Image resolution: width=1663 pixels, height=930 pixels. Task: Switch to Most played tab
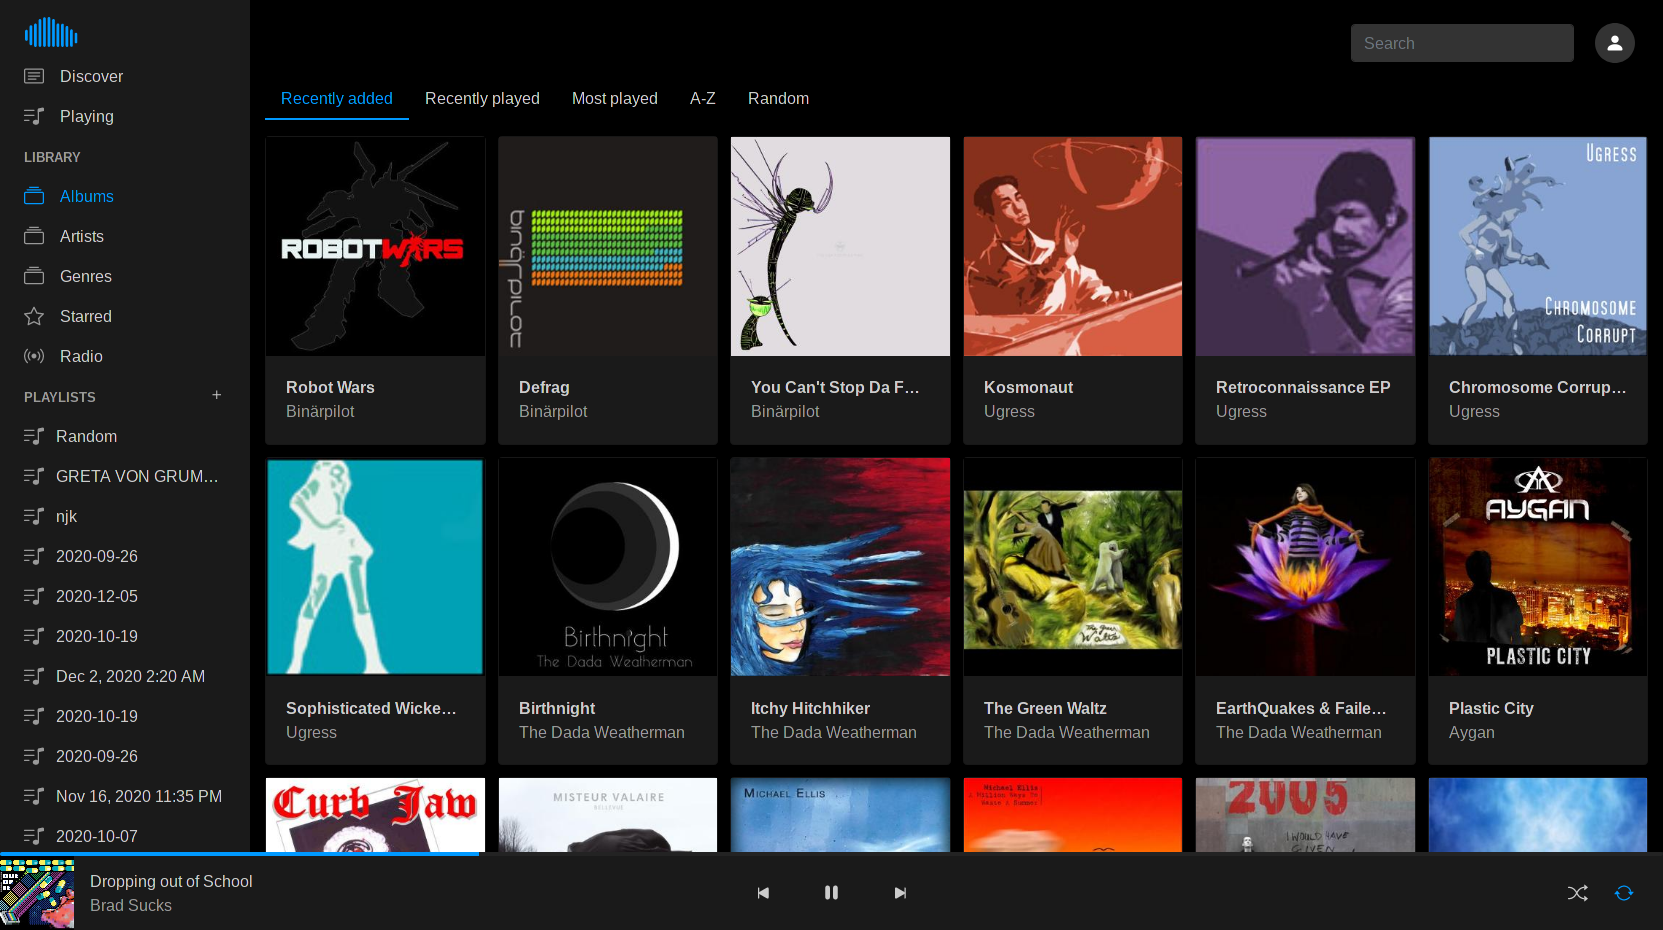point(615,98)
